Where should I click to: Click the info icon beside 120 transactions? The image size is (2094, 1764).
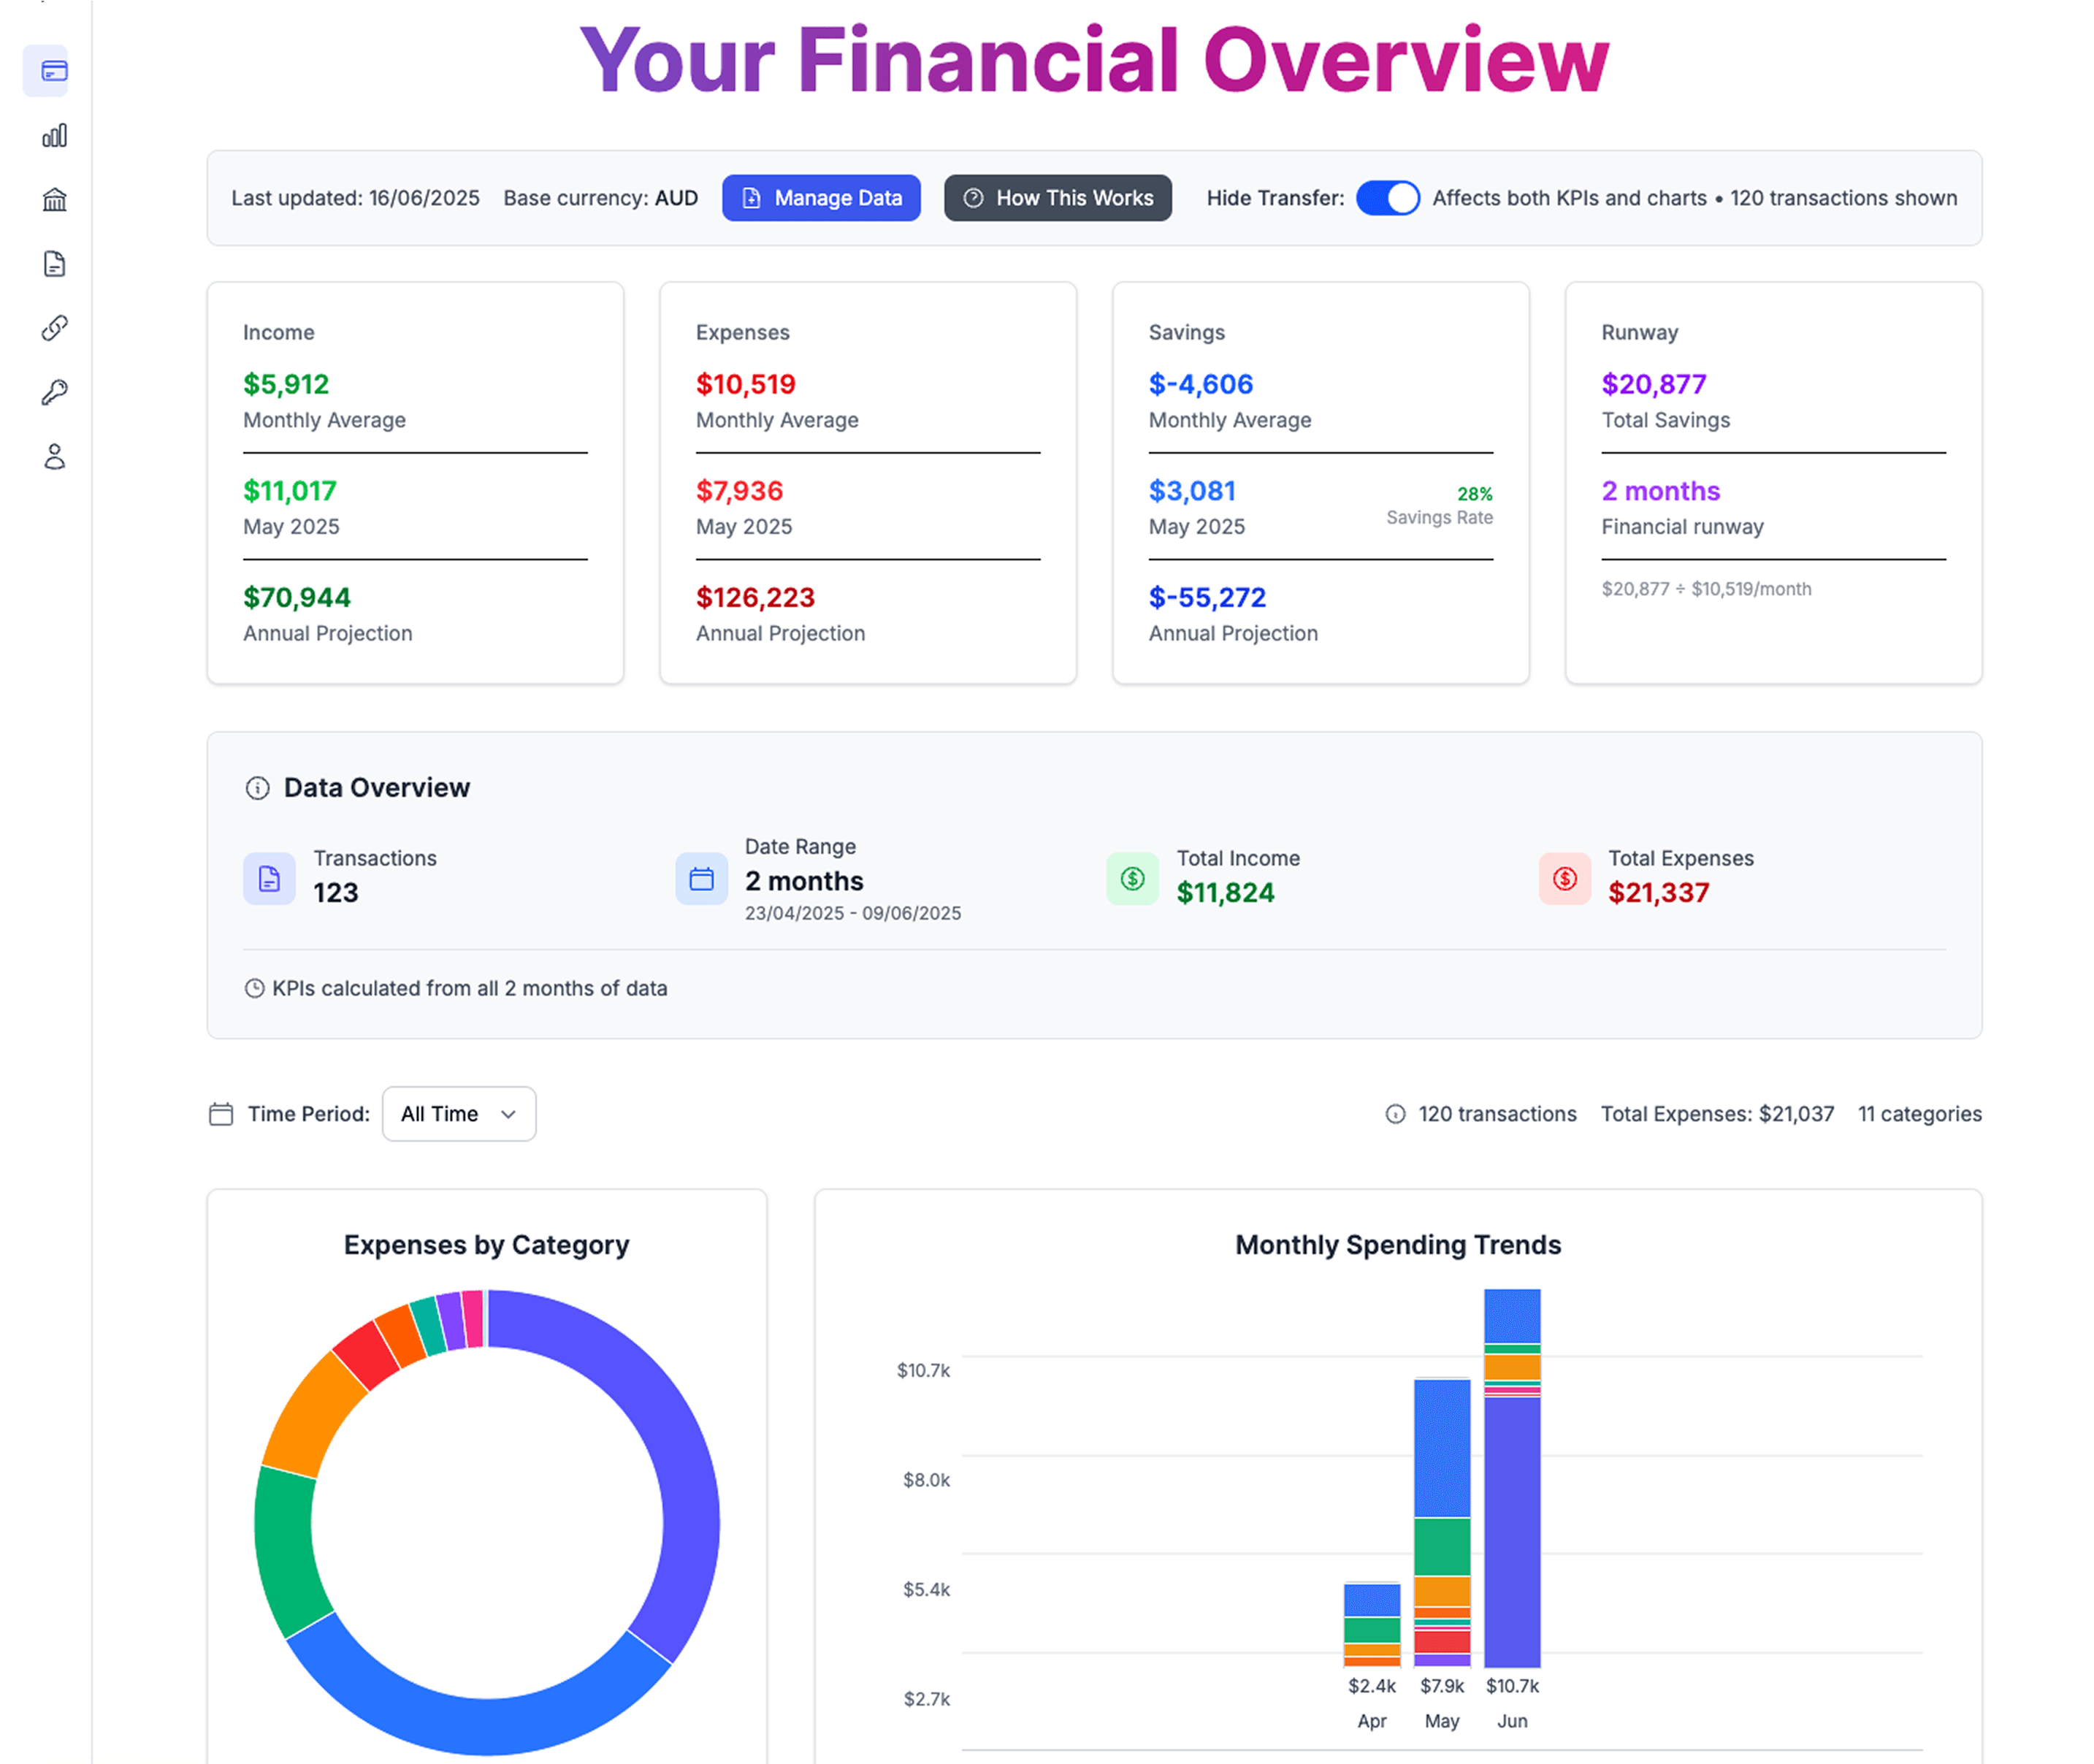coord(1396,1114)
